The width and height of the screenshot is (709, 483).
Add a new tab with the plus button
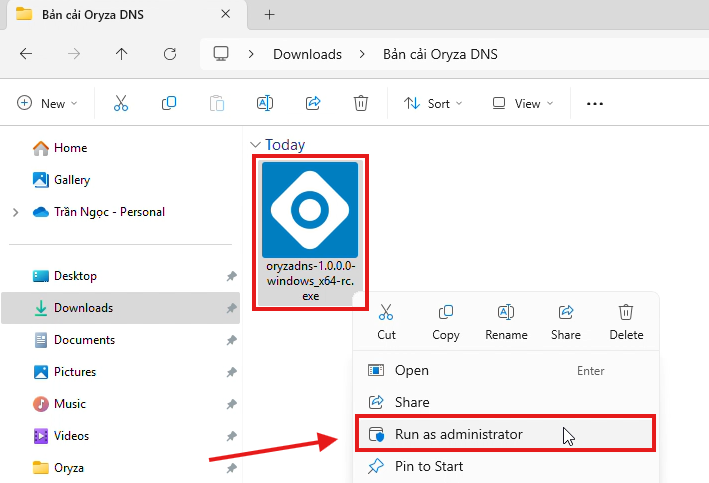269,14
